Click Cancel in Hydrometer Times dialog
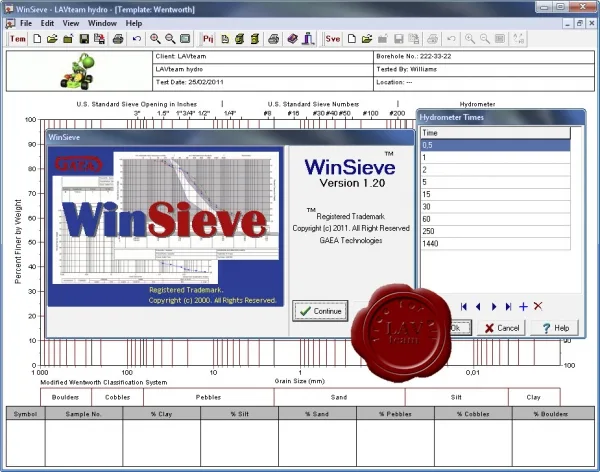Screen dimensions: 600x472 [x=502, y=328]
